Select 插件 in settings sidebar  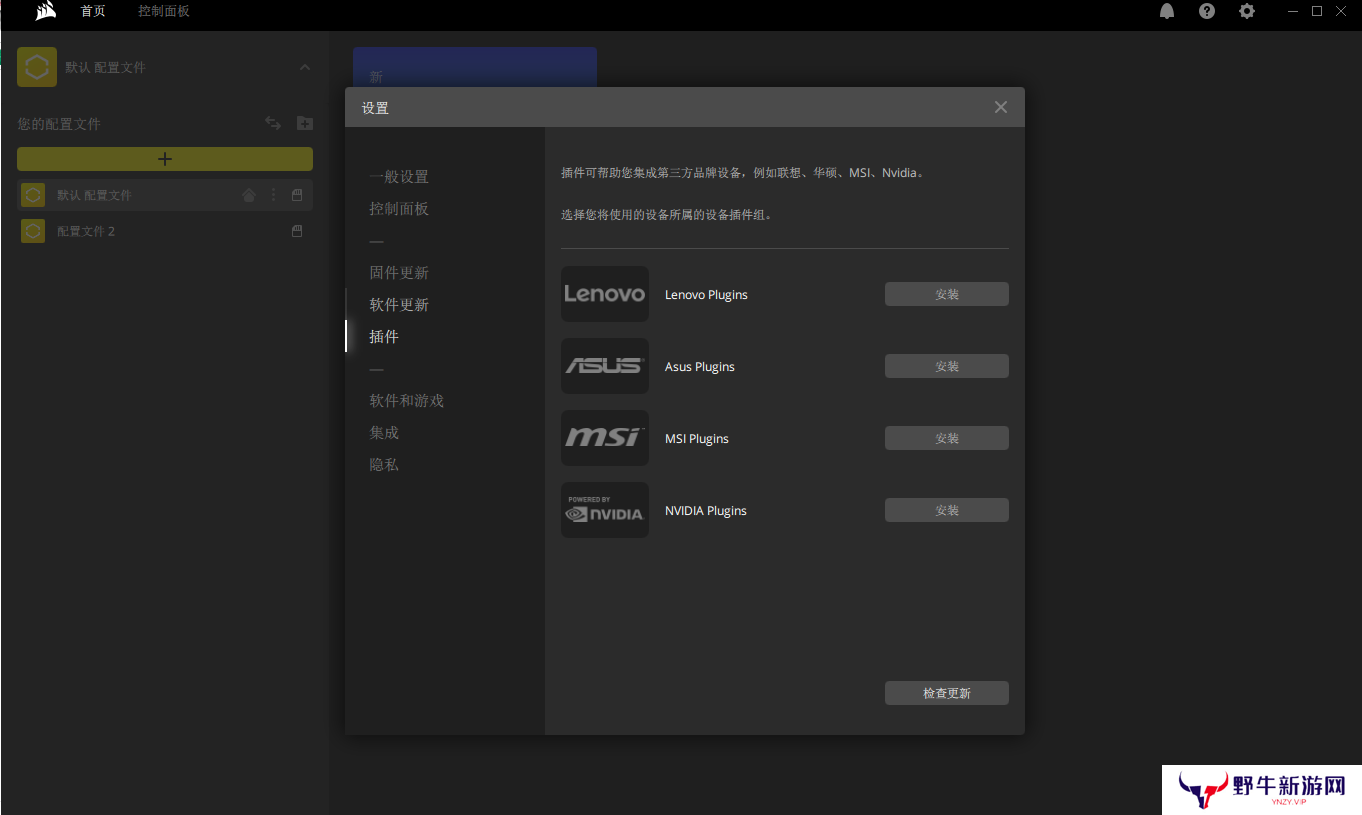click(x=384, y=337)
